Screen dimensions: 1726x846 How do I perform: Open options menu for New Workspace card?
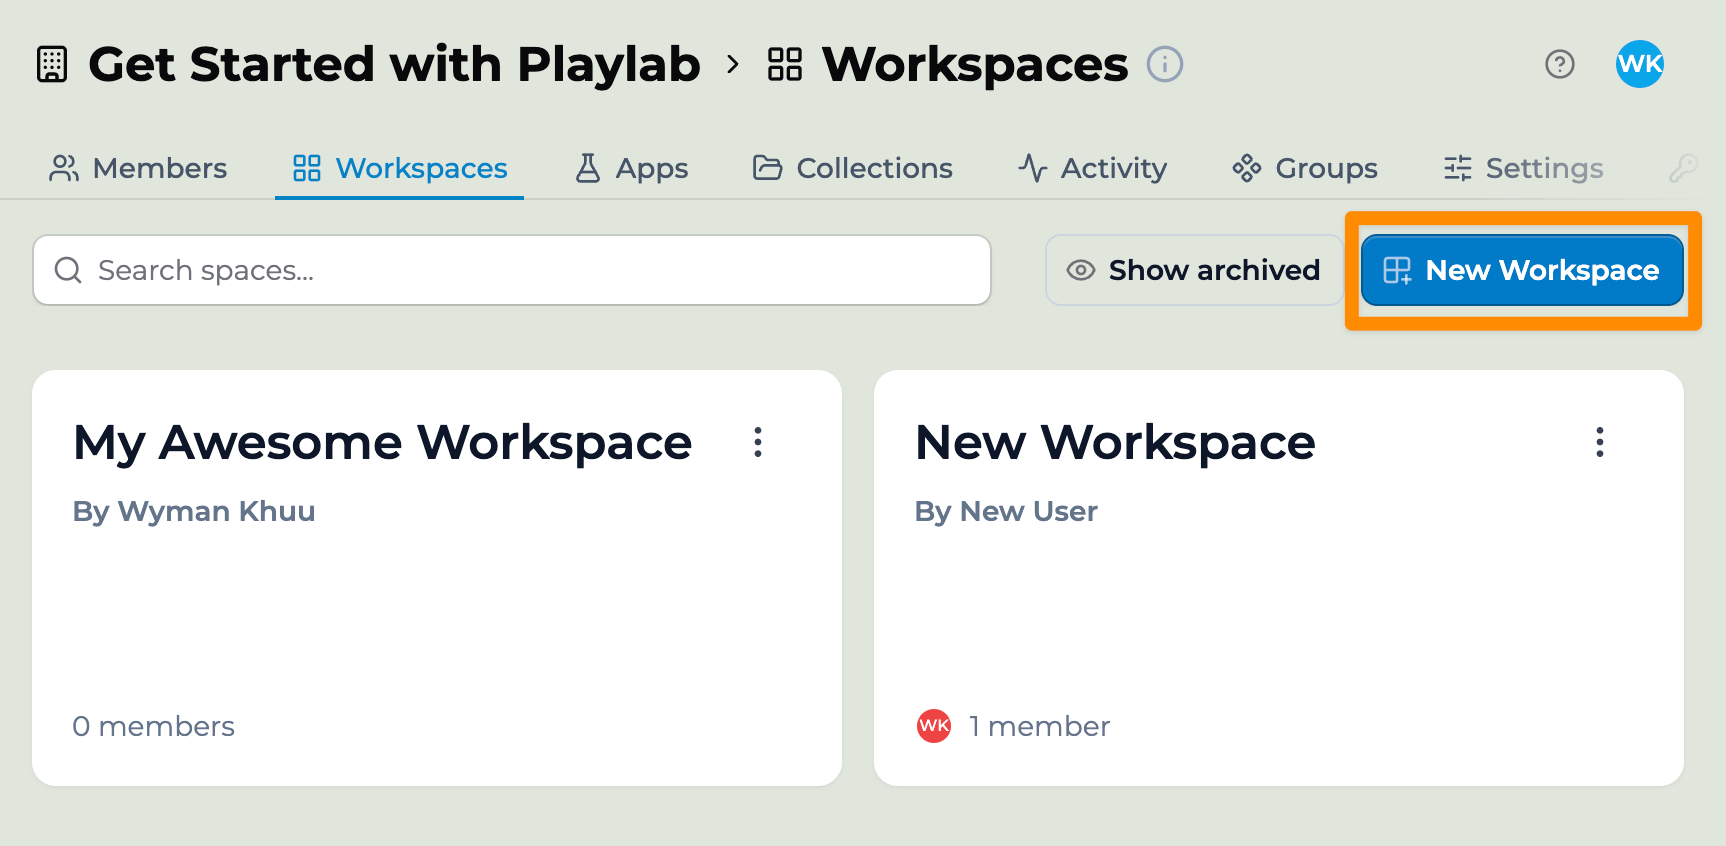[1600, 442]
